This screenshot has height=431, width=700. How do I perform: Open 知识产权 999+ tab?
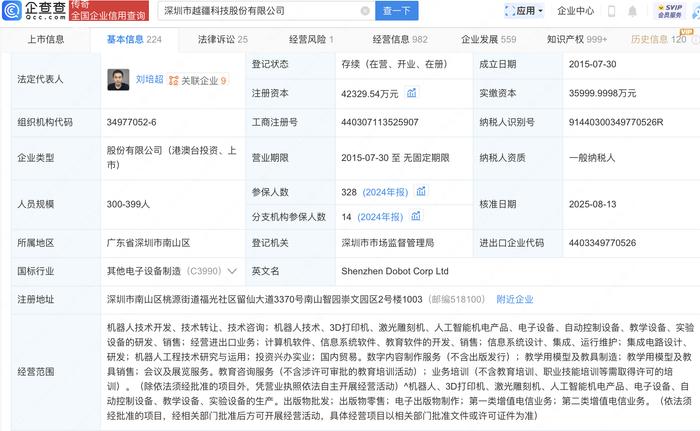pyautogui.click(x=577, y=39)
